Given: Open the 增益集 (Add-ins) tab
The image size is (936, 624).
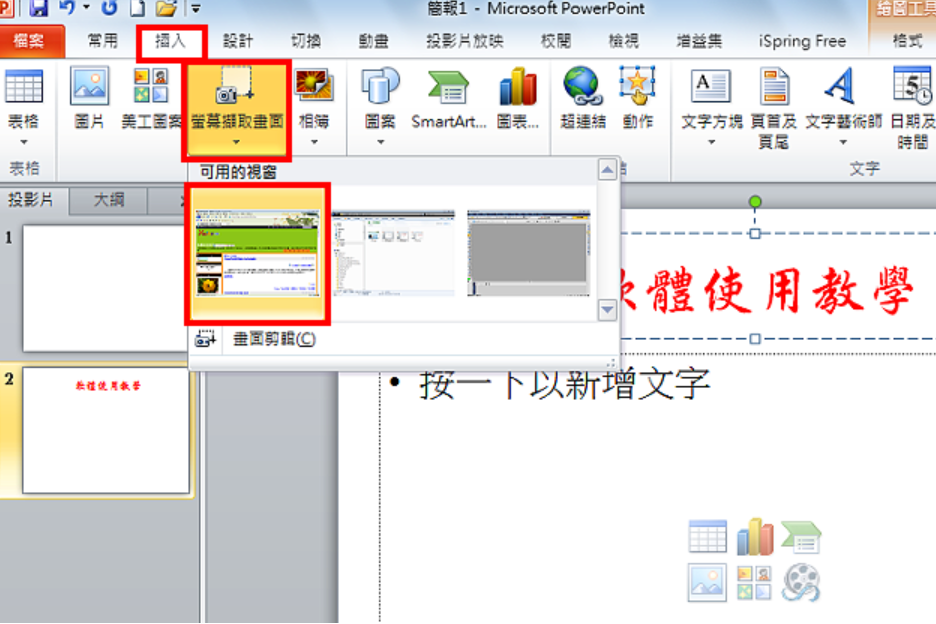Looking at the screenshot, I should 699,41.
